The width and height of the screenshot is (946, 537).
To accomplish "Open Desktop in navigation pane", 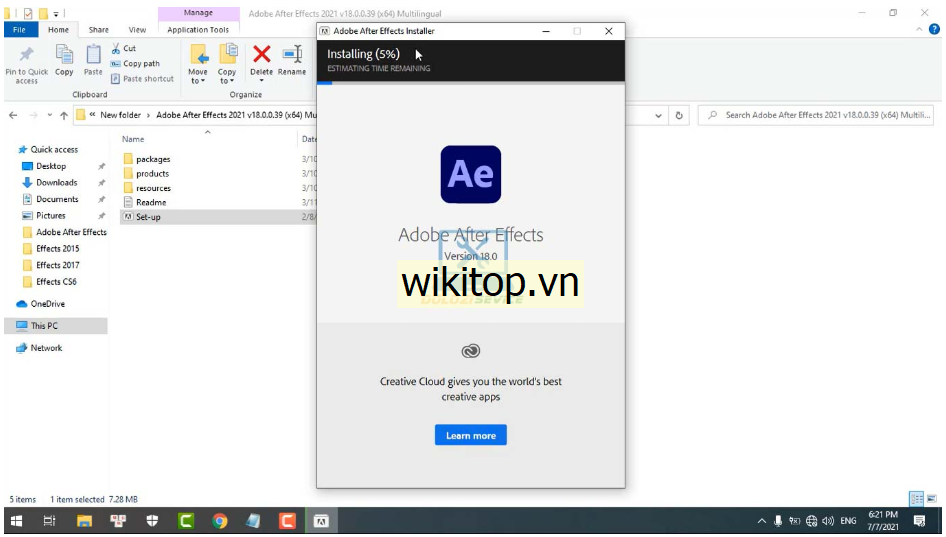I will (51, 166).
